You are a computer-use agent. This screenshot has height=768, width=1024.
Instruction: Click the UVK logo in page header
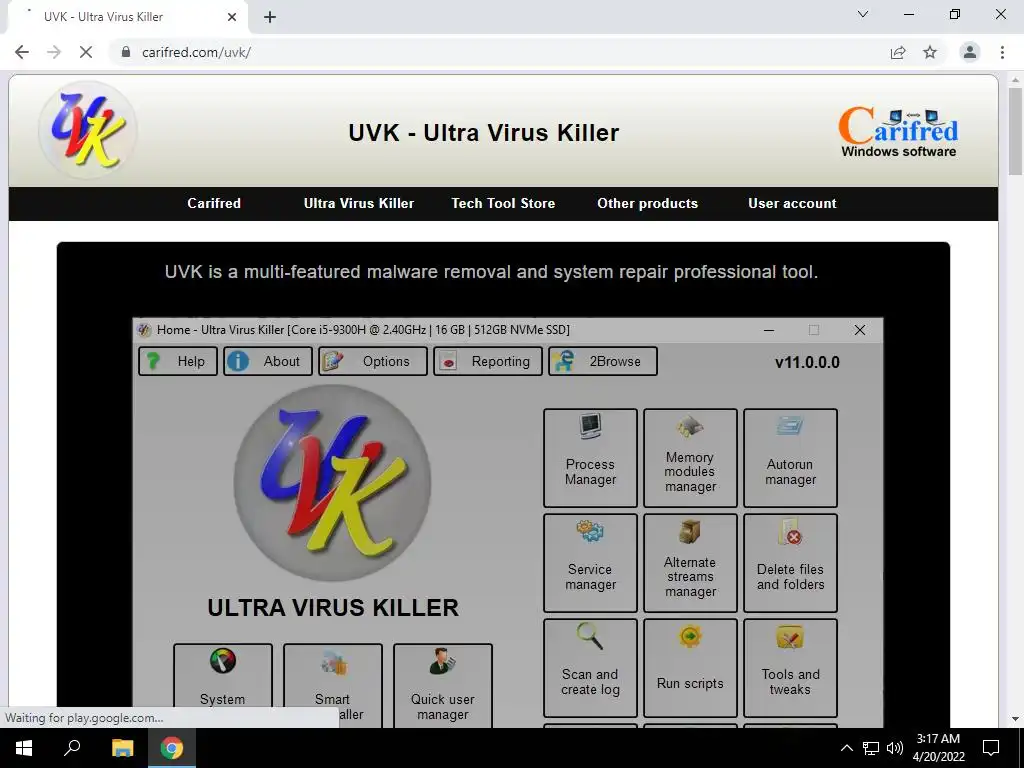(x=88, y=129)
